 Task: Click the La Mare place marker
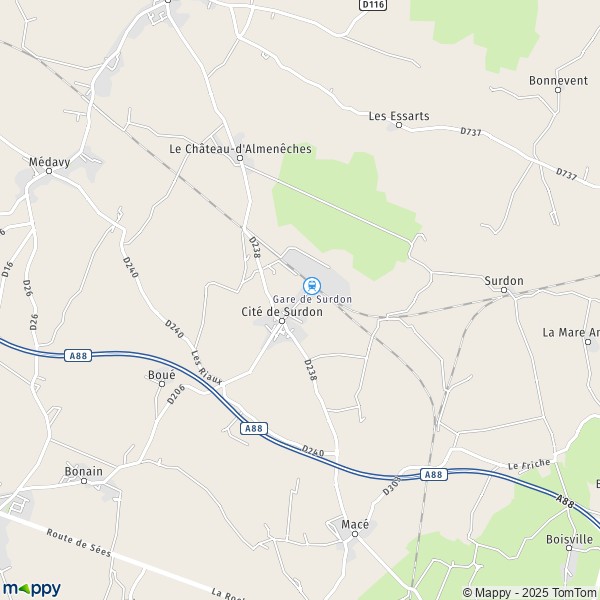(588, 342)
